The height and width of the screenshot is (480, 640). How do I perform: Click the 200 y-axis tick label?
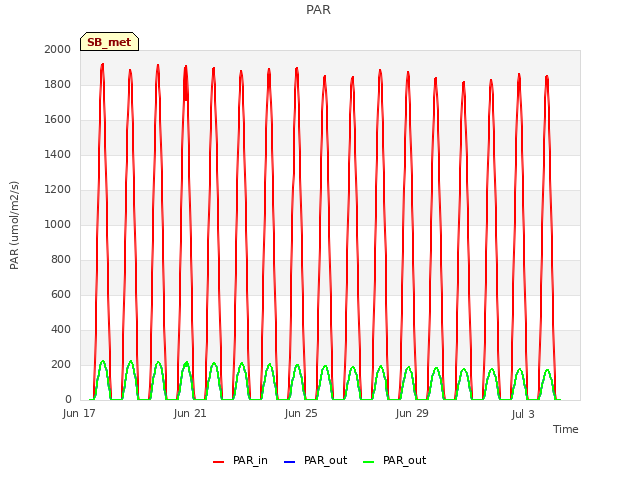(61, 365)
